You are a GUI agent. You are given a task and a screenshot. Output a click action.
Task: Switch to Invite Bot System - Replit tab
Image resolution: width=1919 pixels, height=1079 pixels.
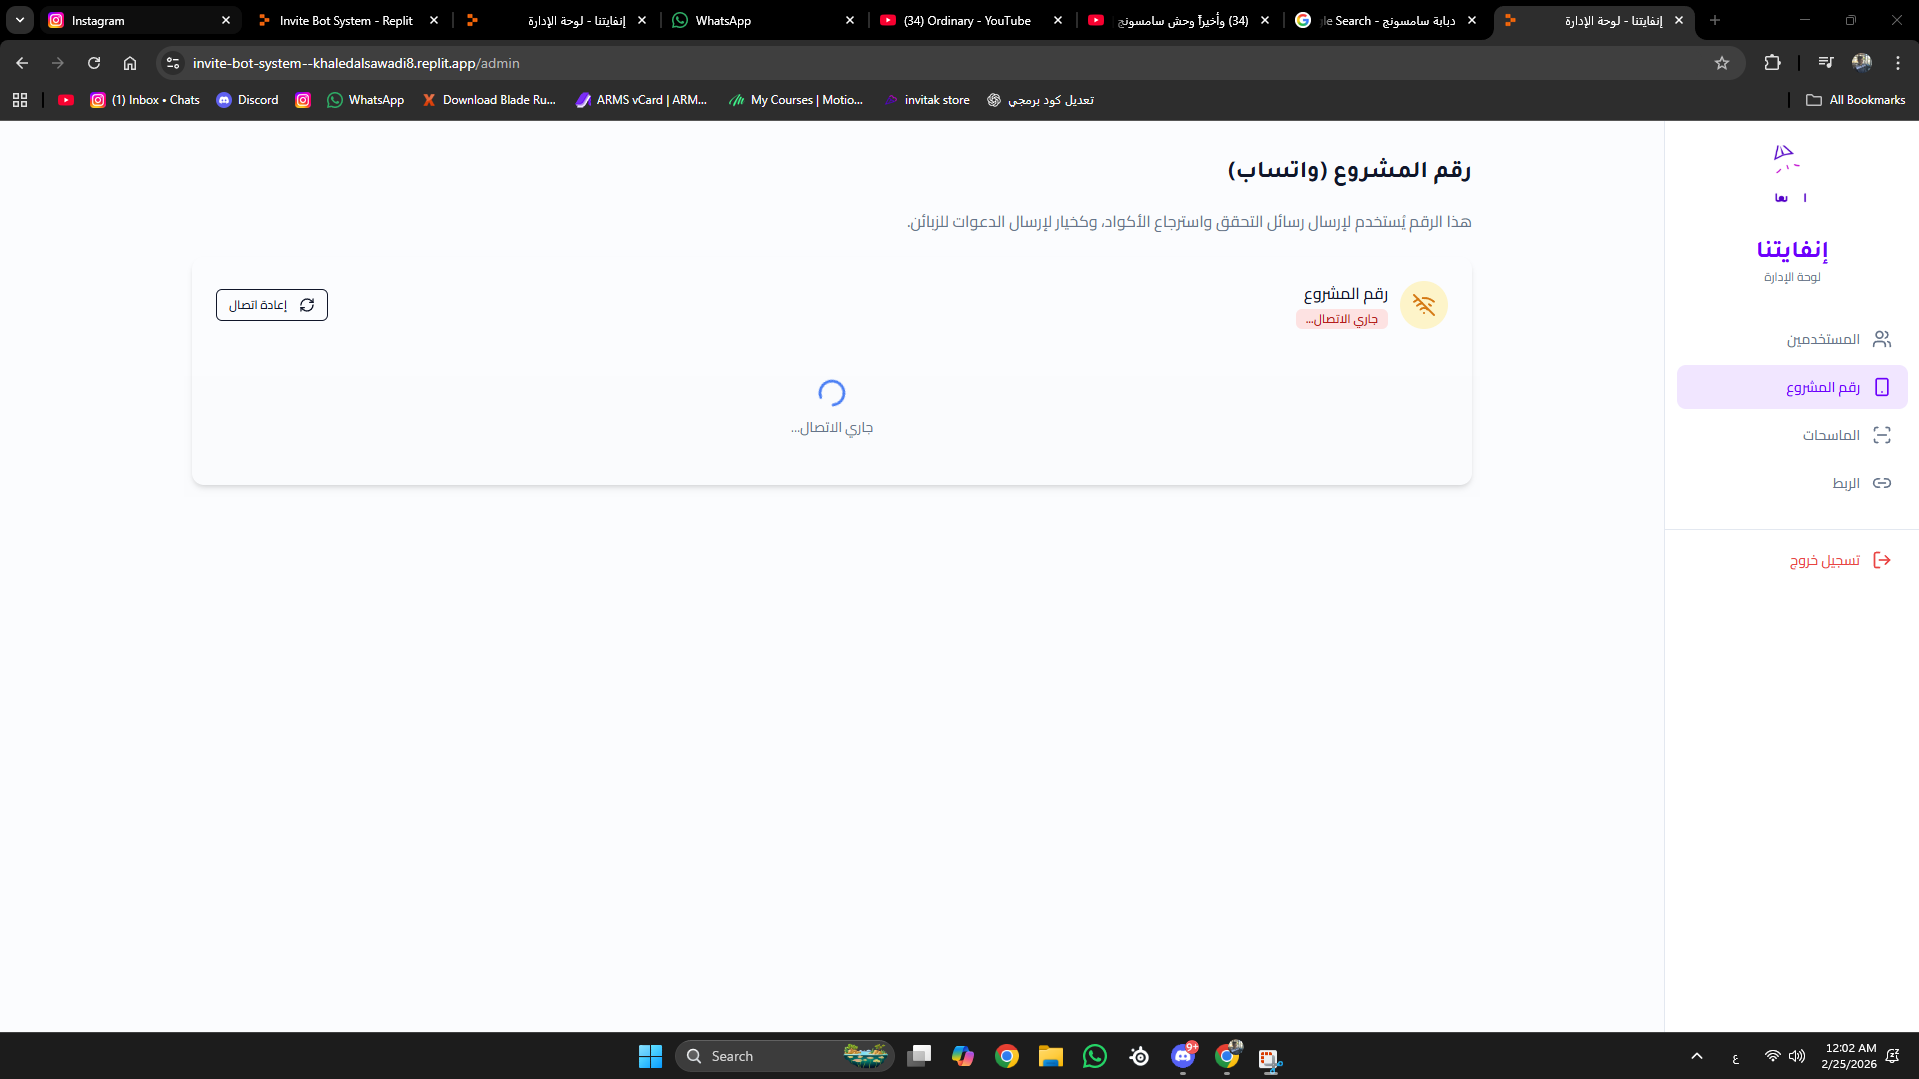[x=347, y=20]
